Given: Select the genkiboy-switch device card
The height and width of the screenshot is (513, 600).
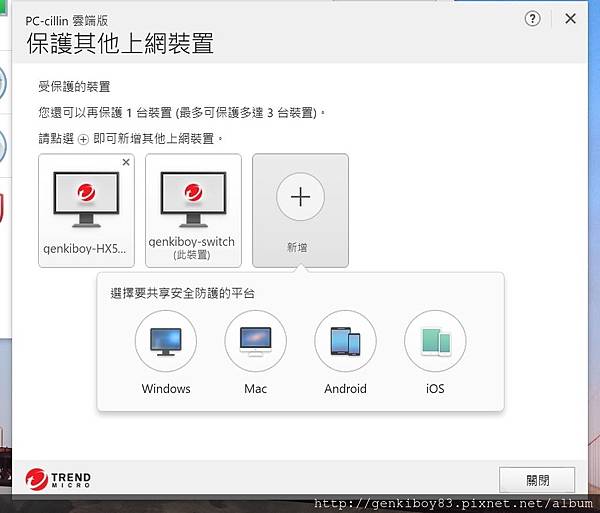Looking at the screenshot, I should 193,210.
